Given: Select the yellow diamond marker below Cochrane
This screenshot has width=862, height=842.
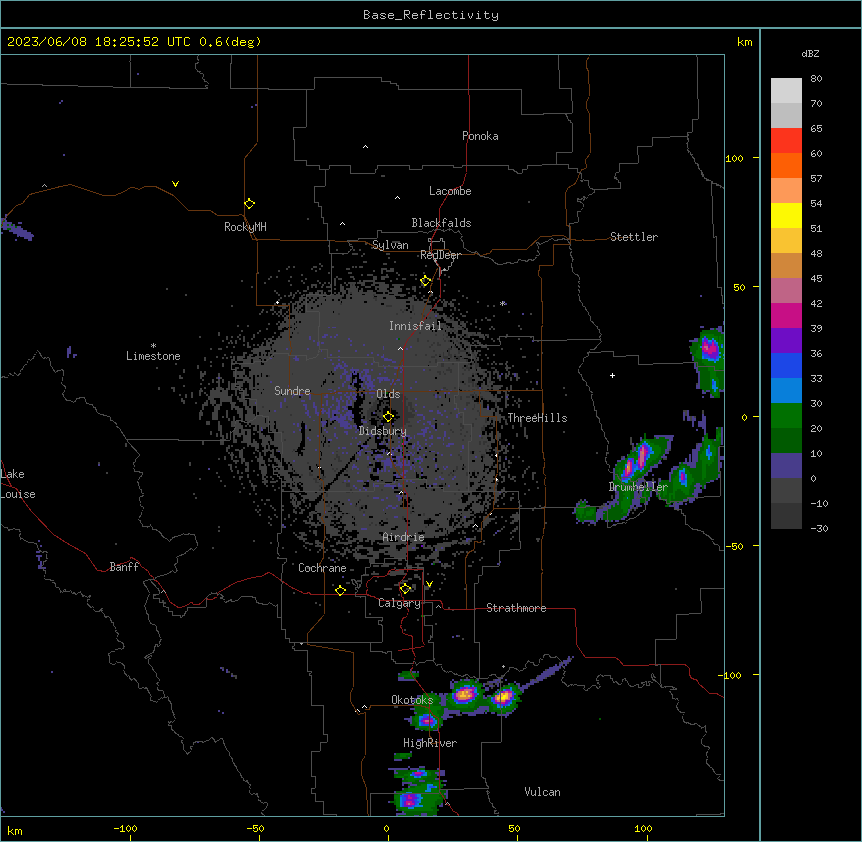Looking at the screenshot, I should [x=340, y=590].
